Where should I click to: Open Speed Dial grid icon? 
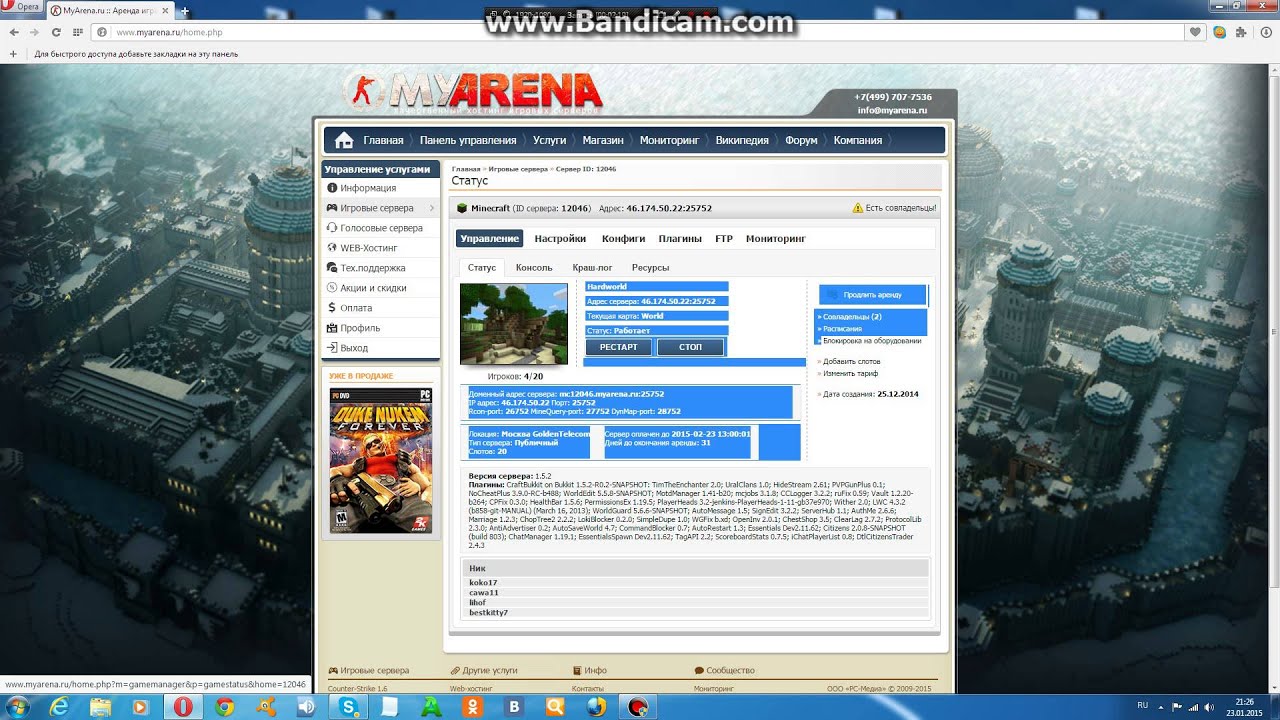point(77,32)
